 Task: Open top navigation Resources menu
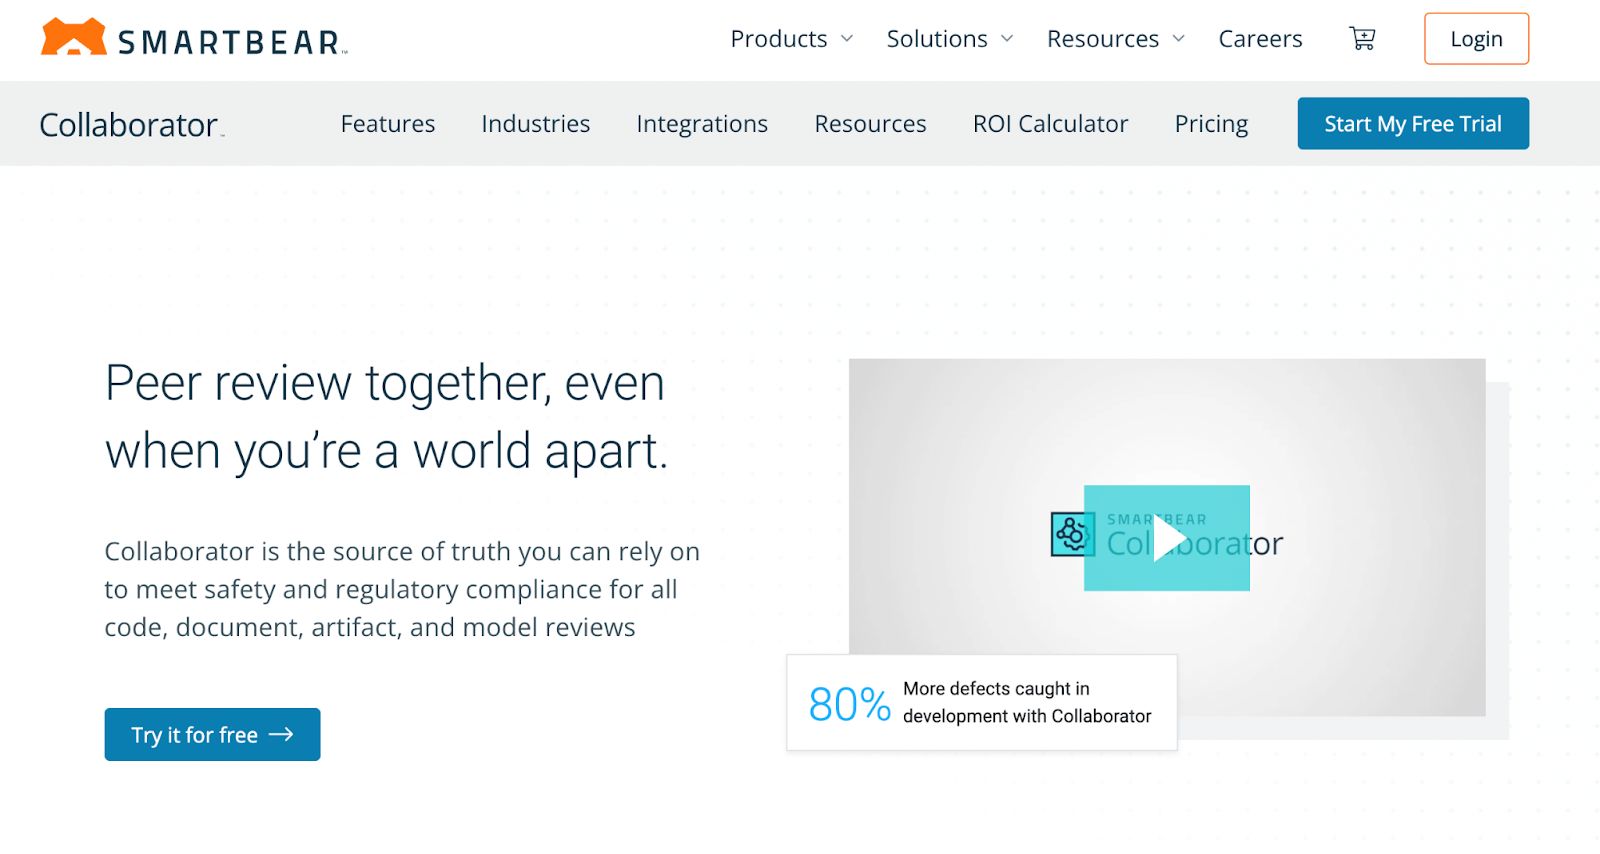[x=1103, y=39]
